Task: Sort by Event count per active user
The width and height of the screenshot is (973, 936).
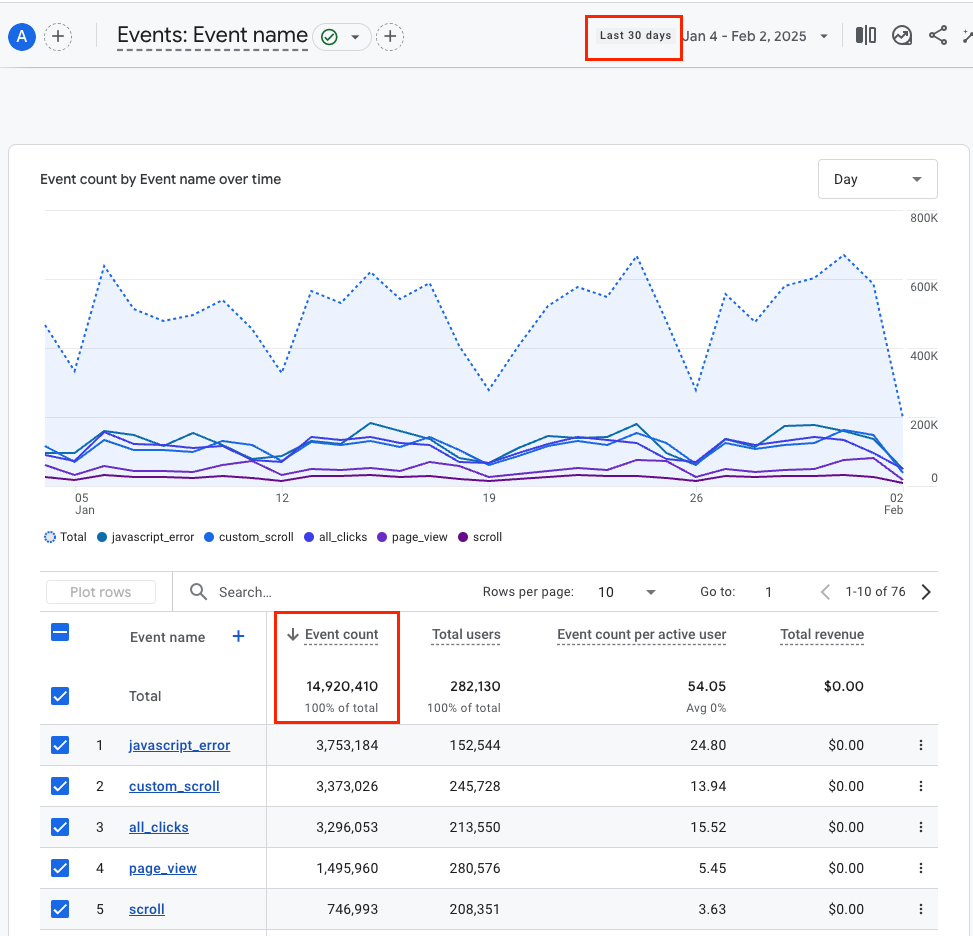Action: click(x=641, y=634)
